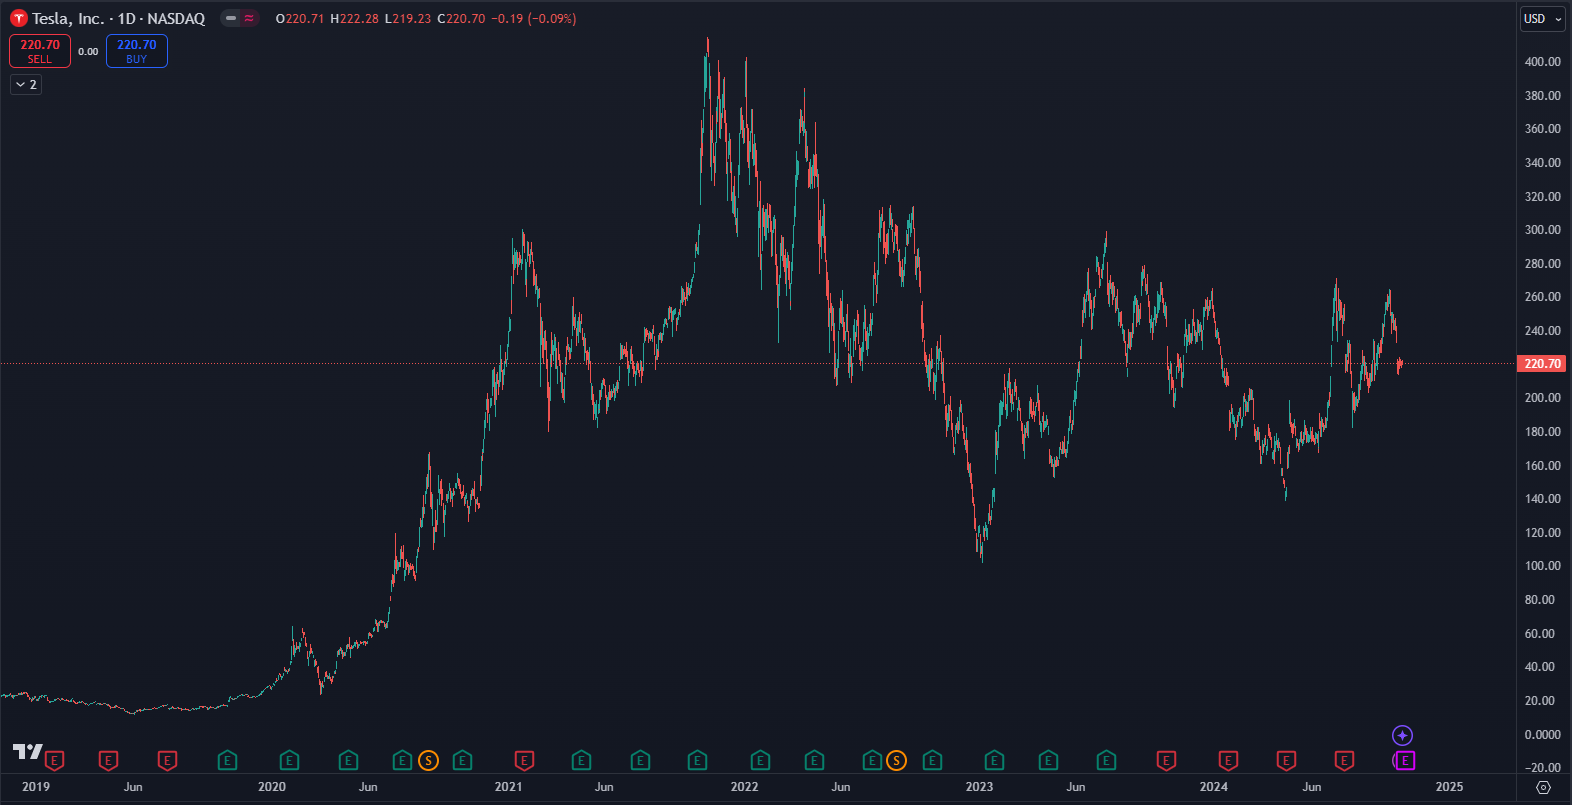Click the red earnings marker near 2024

pyautogui.click(x=1228, y=761)
